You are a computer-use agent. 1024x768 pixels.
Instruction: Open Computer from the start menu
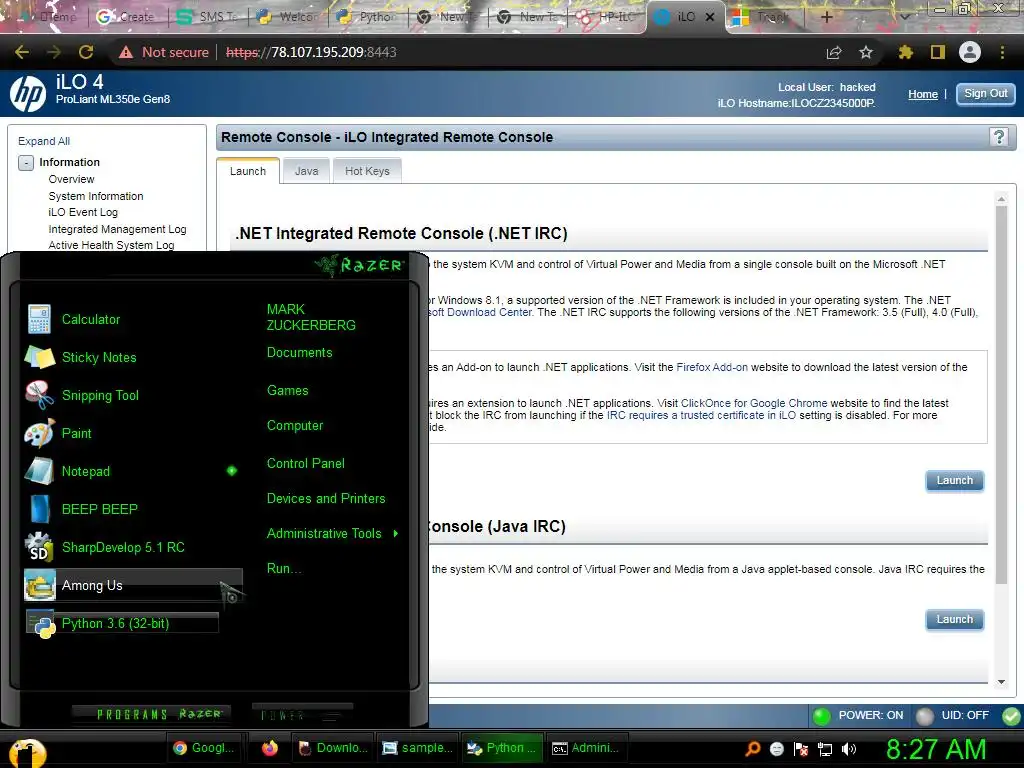pyautogui.click(x=295, y=426)
